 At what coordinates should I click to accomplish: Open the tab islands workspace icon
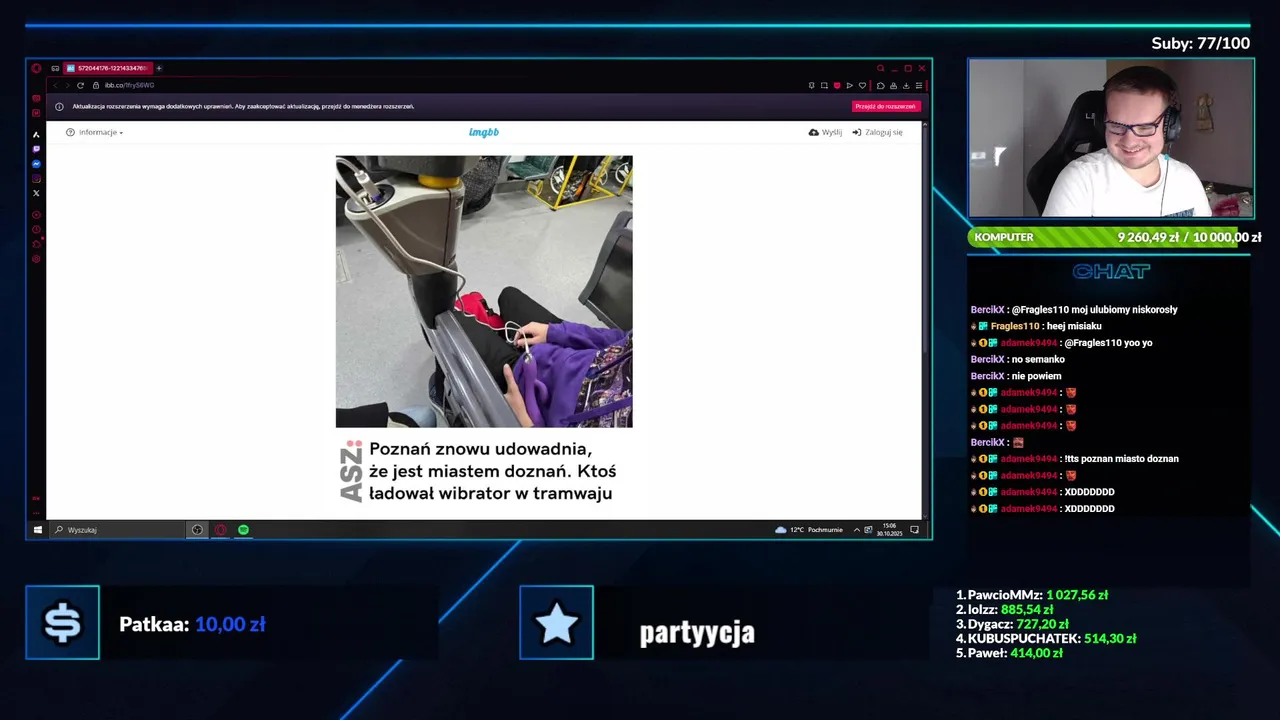55,68
